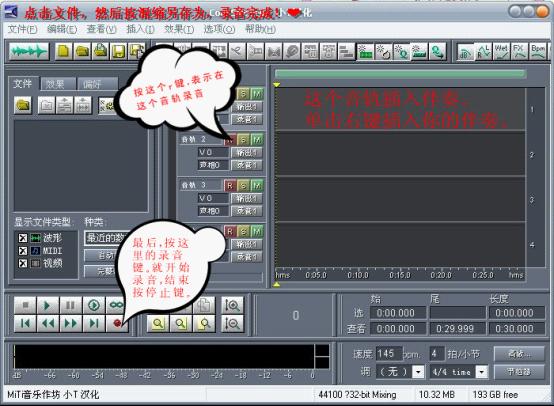This screenshot has width=554, height=406.
Task: Arm track 3 with the R button
Action: click(x=230, y=186)
